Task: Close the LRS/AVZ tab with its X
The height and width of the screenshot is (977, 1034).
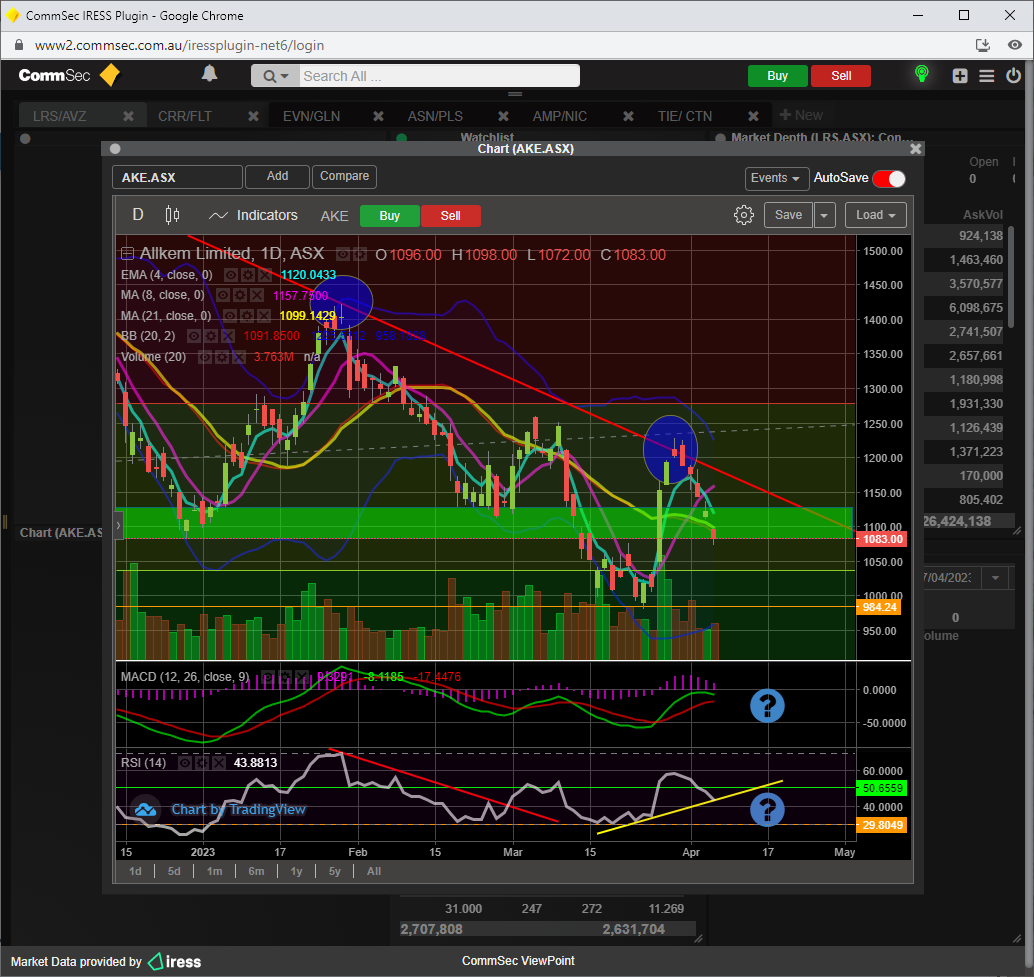Action: pos(129,116)
